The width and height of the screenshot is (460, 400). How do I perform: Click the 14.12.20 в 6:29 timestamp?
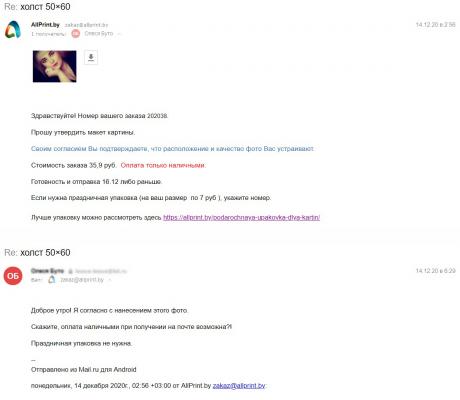tap(436, 271)
